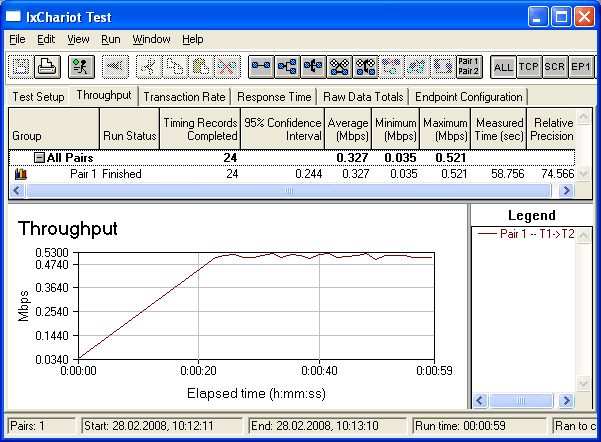Click the 58.756 measured time value
Screen dimensions: 601x442
(507, 174)
